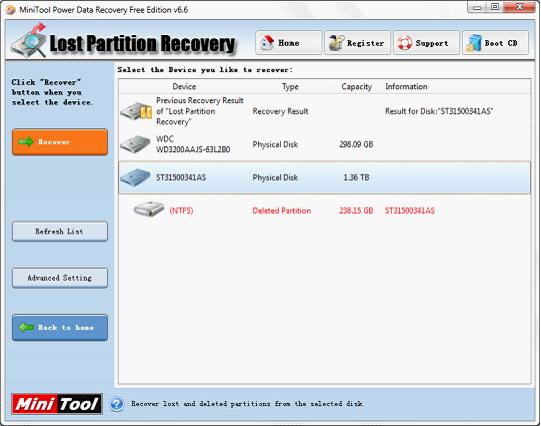The height and width of the screenshot is (426, 541).
Task: Click the Home house icon
Action: pyautogui.click(x=267, y=43)
